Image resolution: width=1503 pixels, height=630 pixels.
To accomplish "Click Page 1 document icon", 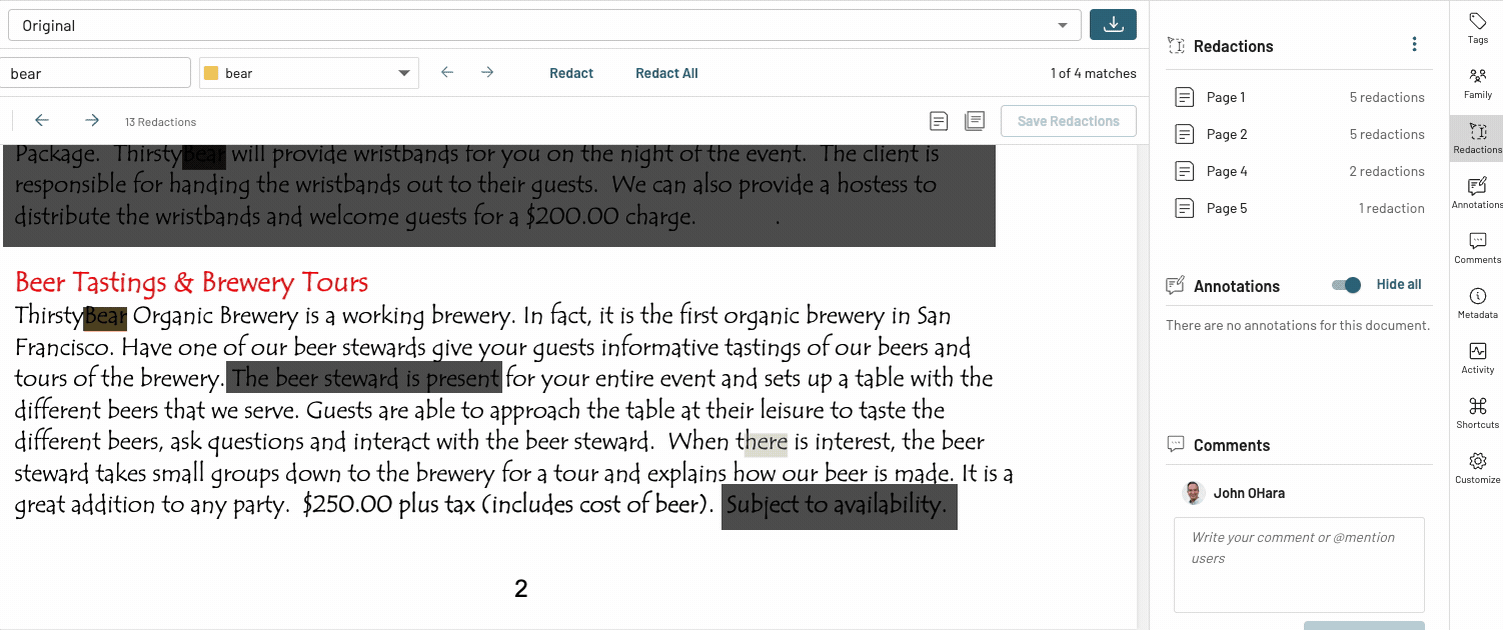I will point(1184,97).
